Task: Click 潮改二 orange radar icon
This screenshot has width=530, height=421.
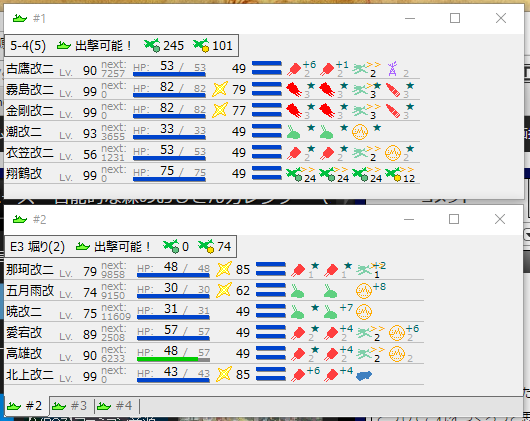Action: point(360,132)
